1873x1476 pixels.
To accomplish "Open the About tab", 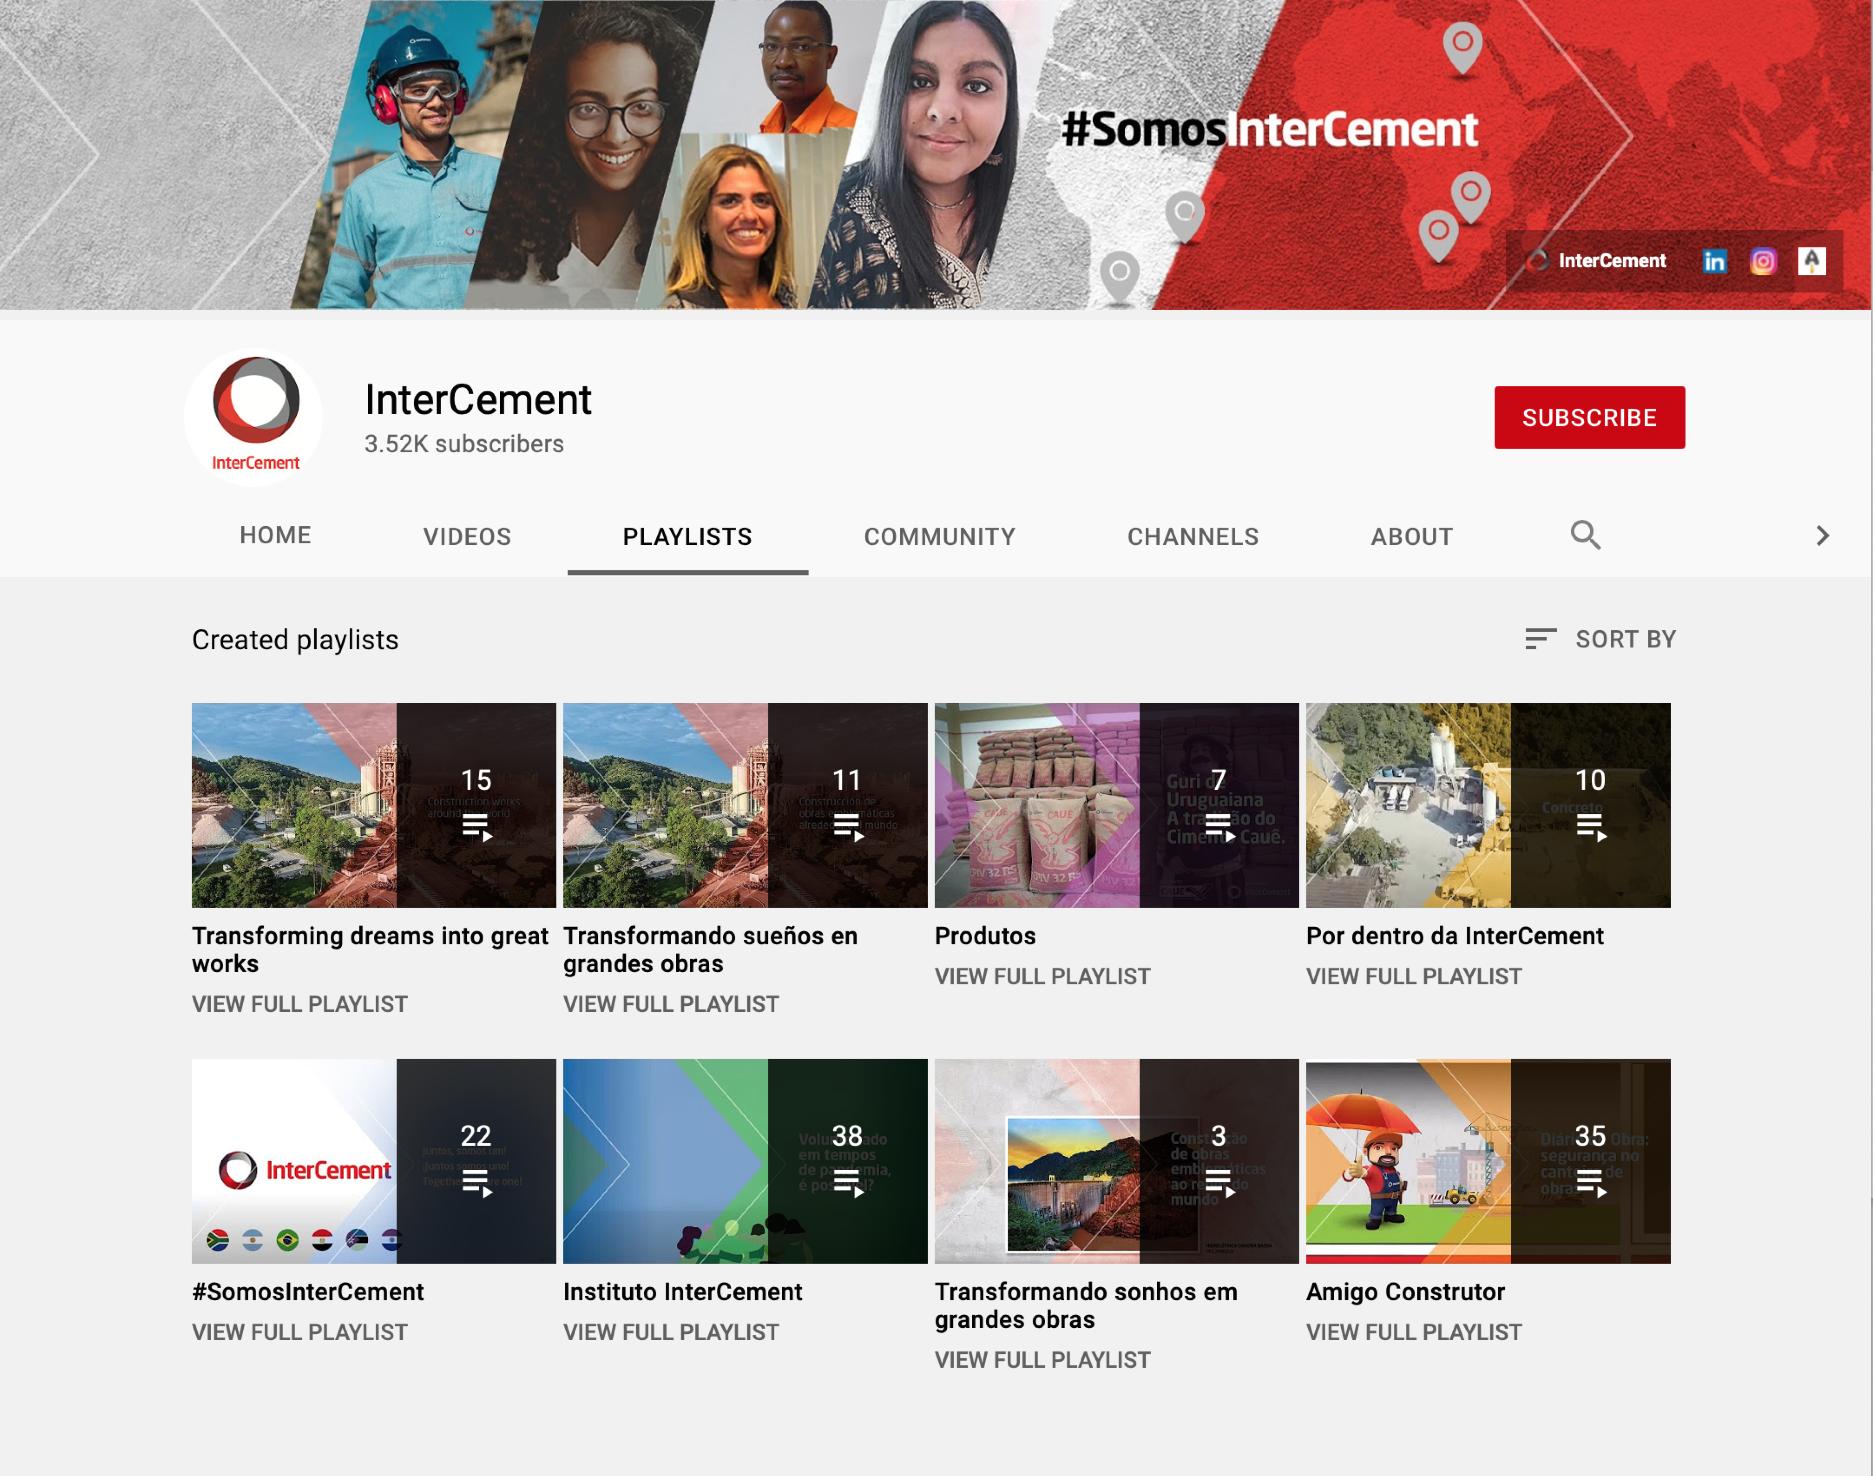I will coord(1411,537).
